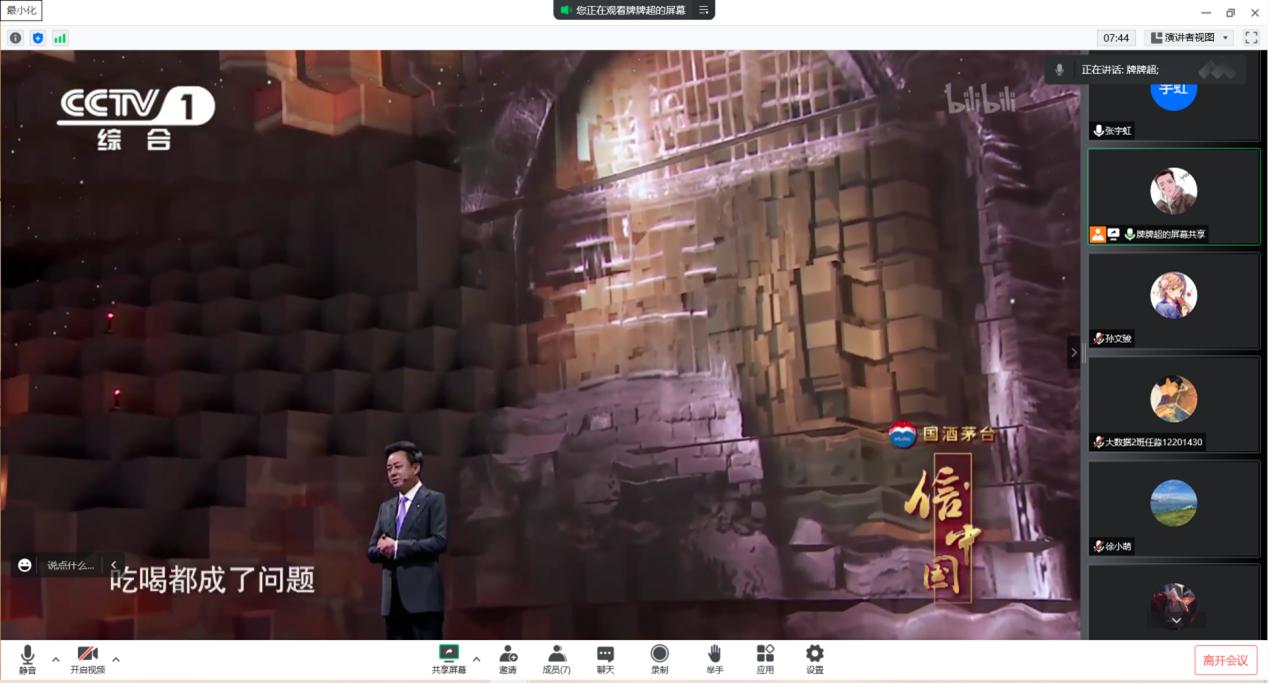Enter fullscreen with corner-brackets icon

[x=1251, y=38]
